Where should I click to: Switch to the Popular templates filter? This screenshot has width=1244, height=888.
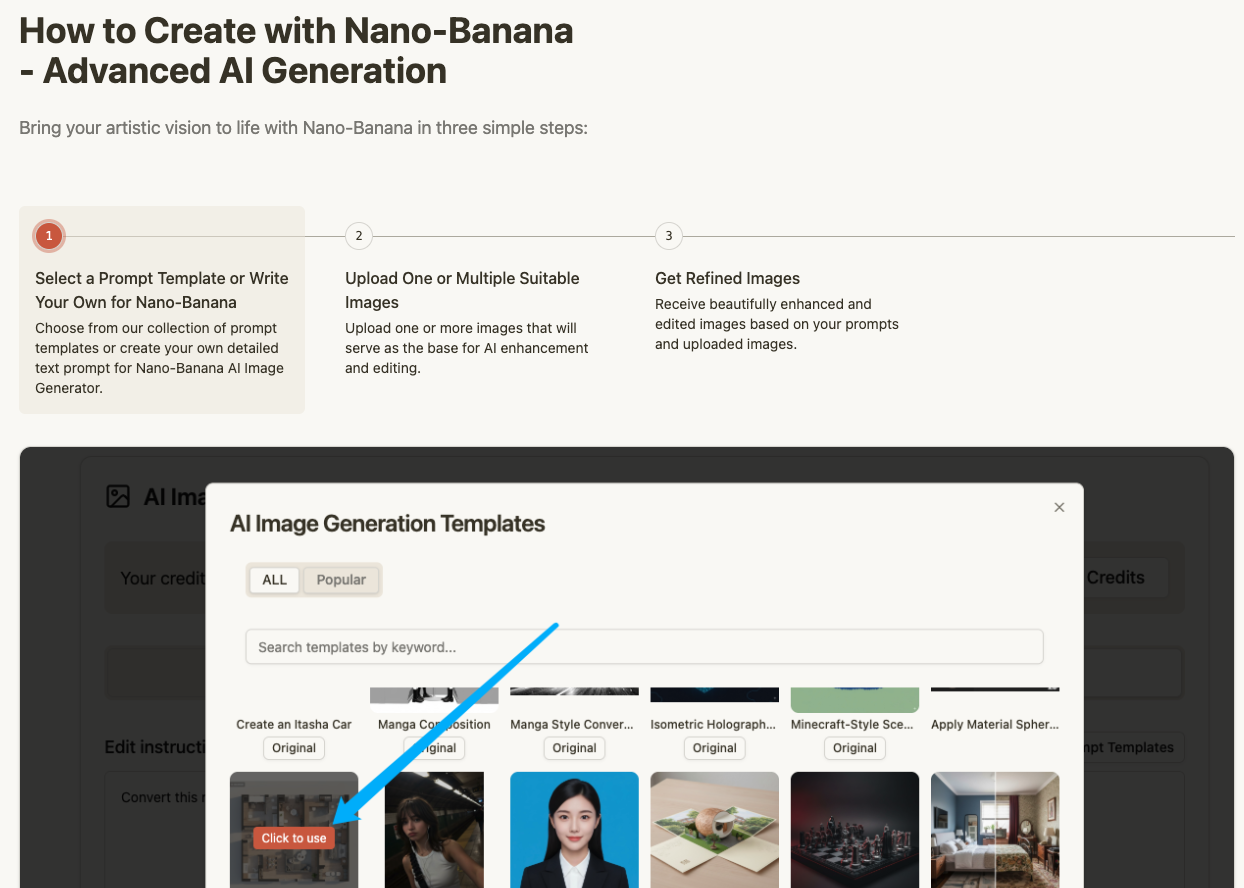tap(341, 579)
